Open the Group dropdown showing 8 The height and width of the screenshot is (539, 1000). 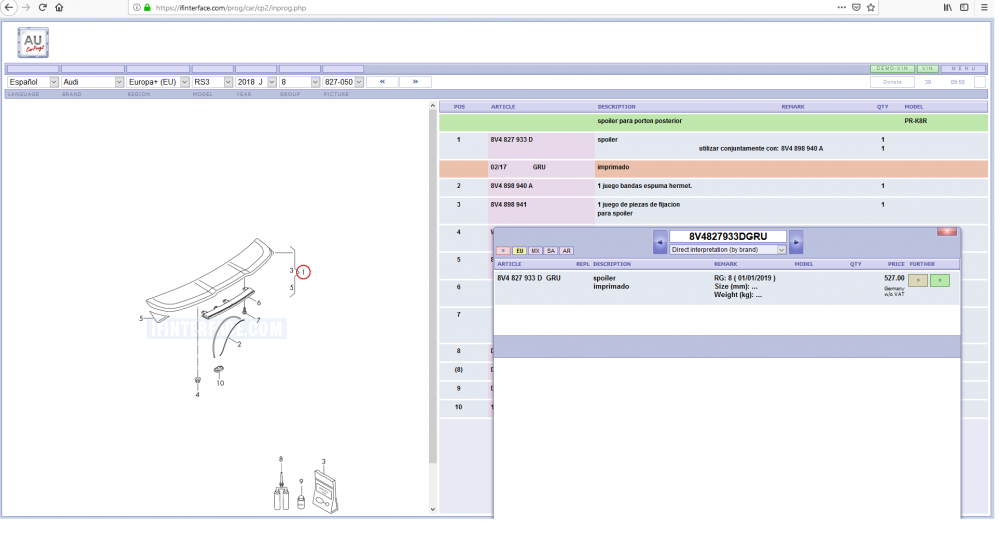coord(299,82)
